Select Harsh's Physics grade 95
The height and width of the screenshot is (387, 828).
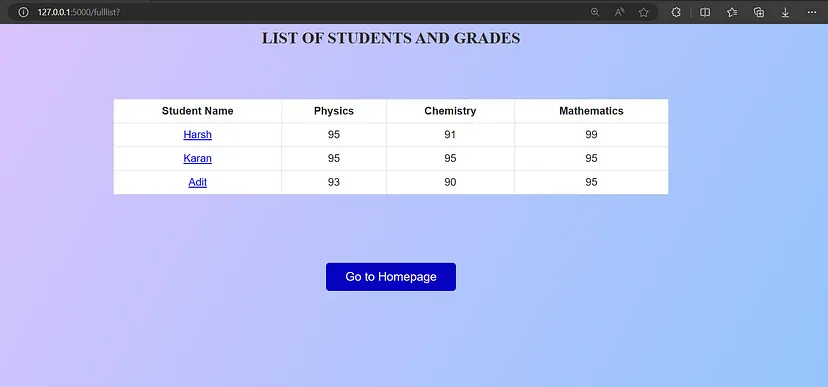coord(334,135)
